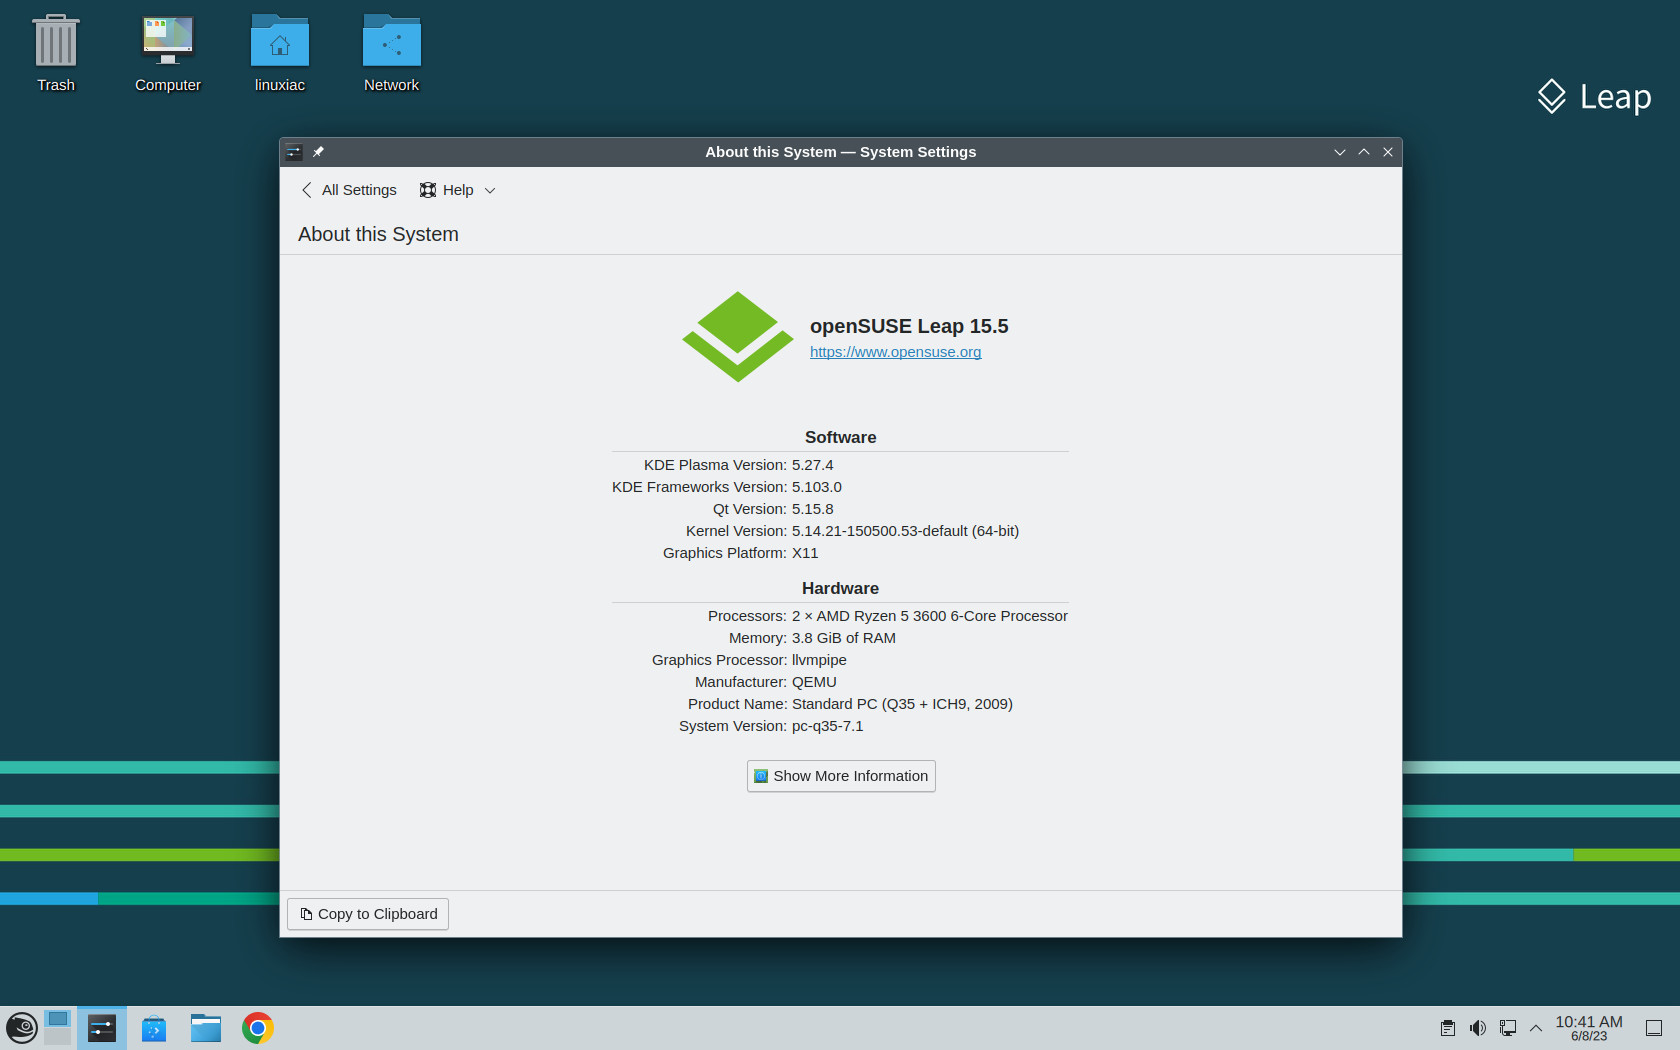Click the Graphics Processor llvmpipe value

tap(819, 660)
